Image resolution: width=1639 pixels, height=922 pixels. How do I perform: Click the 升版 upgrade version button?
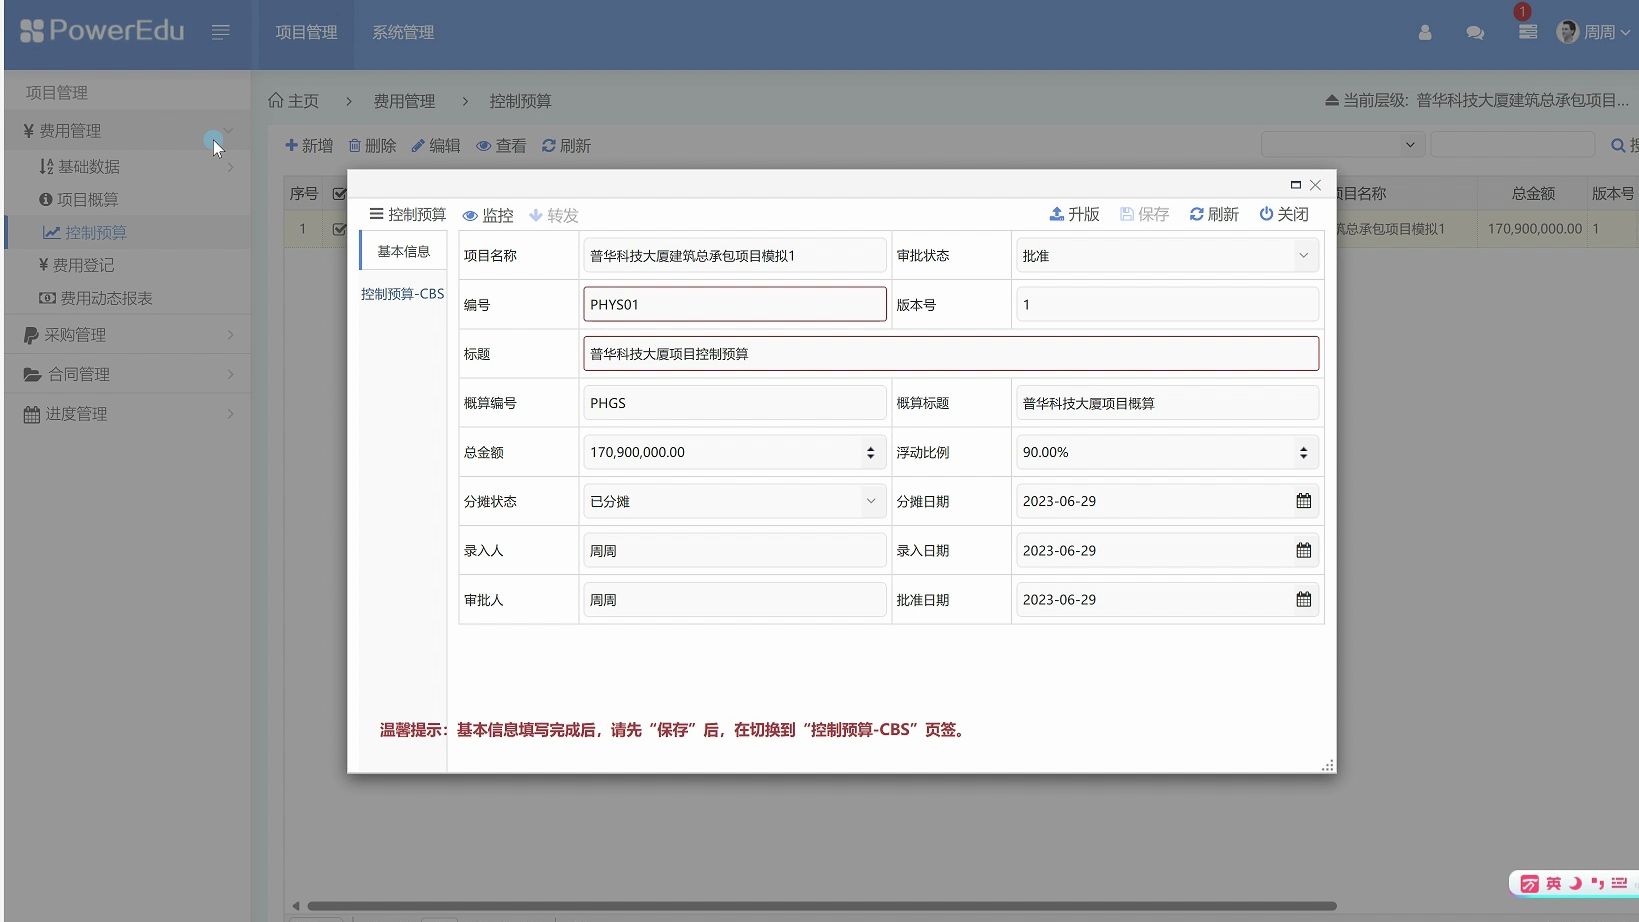pyautogui.click(x=1074, y=214)
